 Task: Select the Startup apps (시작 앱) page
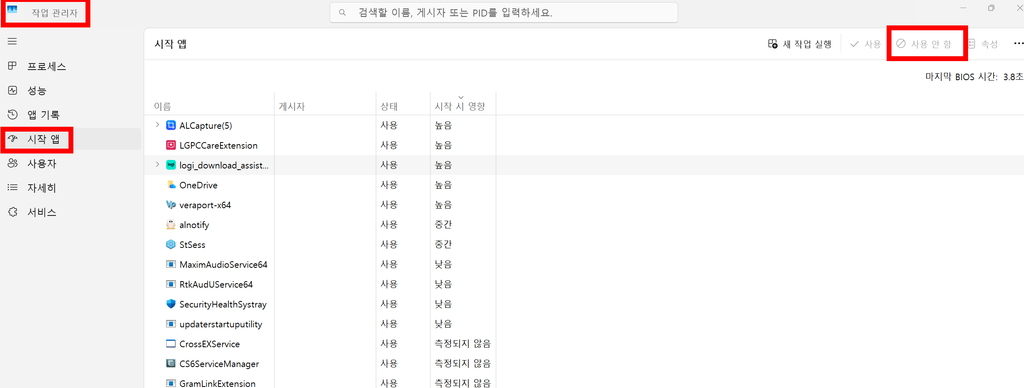click(71, 139)
